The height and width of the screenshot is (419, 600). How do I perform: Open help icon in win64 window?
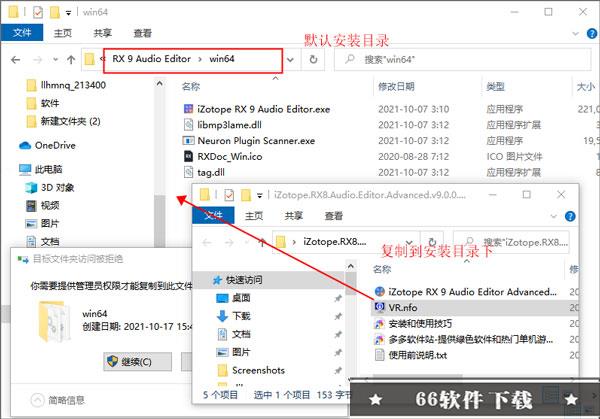(x=592, y=34)
